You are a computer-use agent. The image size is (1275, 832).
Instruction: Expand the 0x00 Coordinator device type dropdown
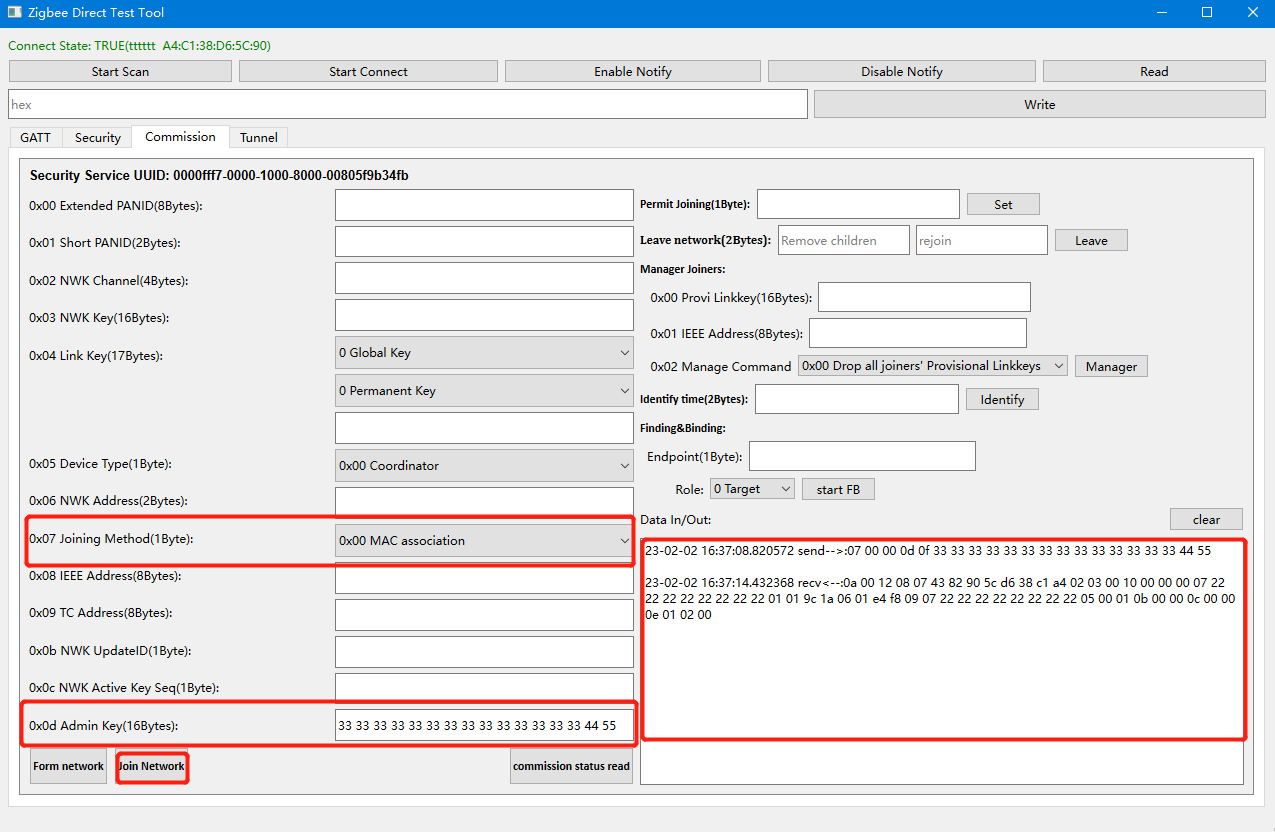click(484, 465)
